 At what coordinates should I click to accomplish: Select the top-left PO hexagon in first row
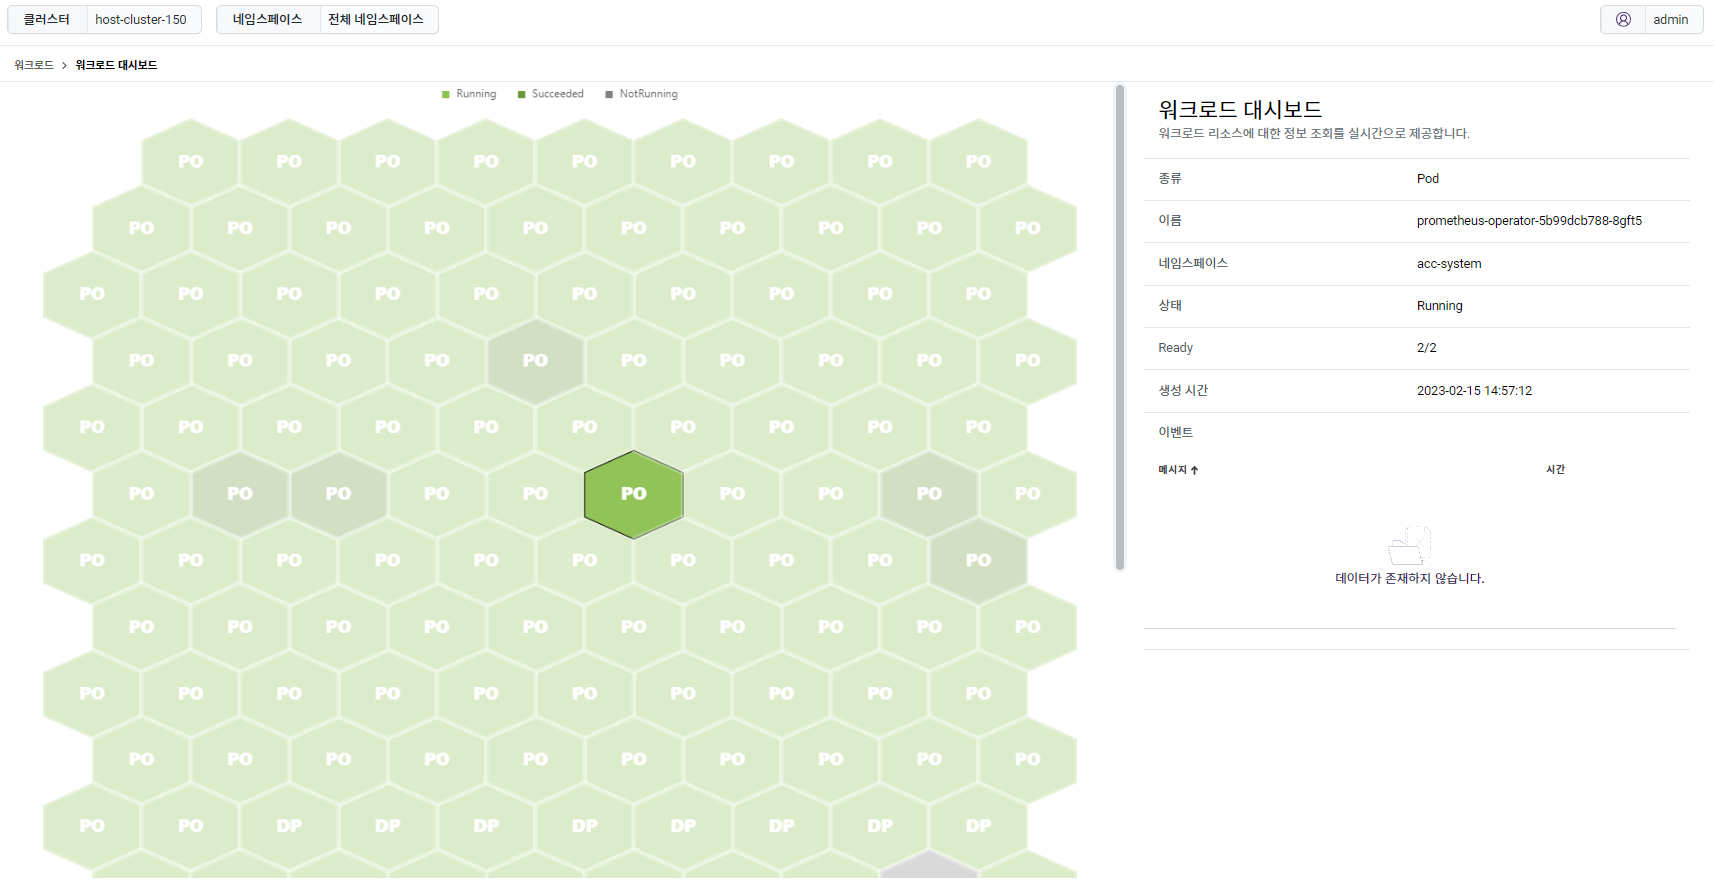tap(191, 161)
